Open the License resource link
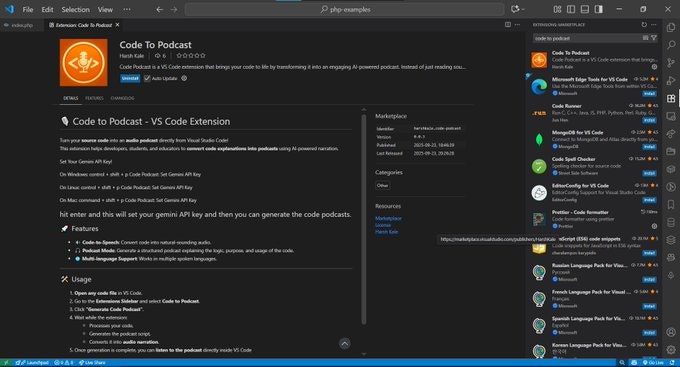The image size is (680, 367). (x=383, y=225)
